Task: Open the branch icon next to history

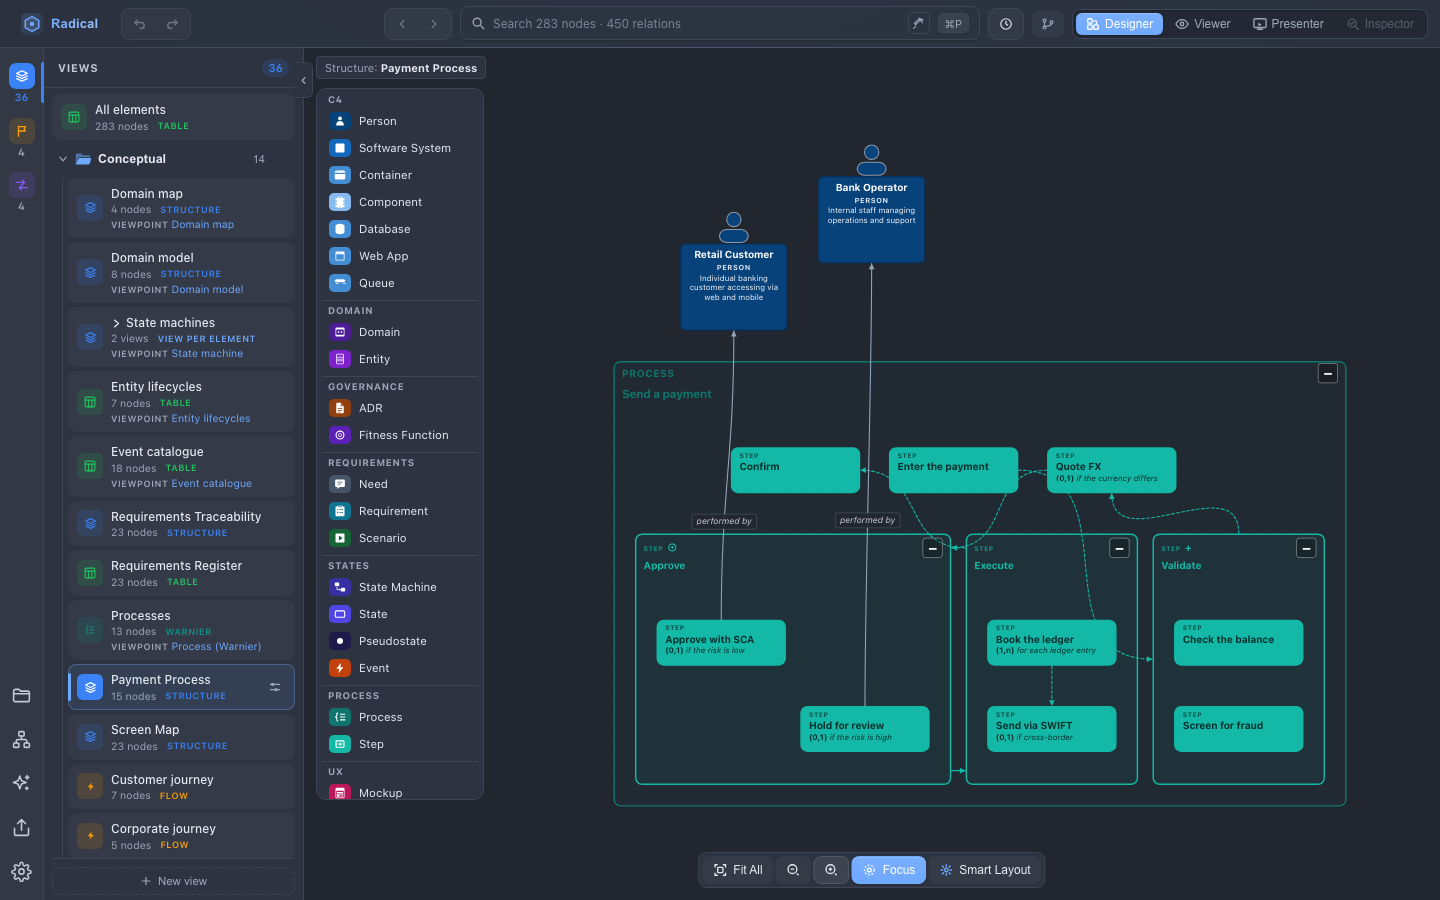Action: (1048, 24)
